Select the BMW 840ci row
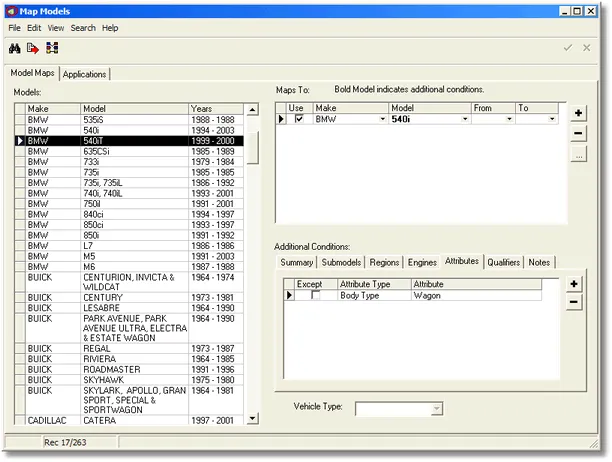 129,215
